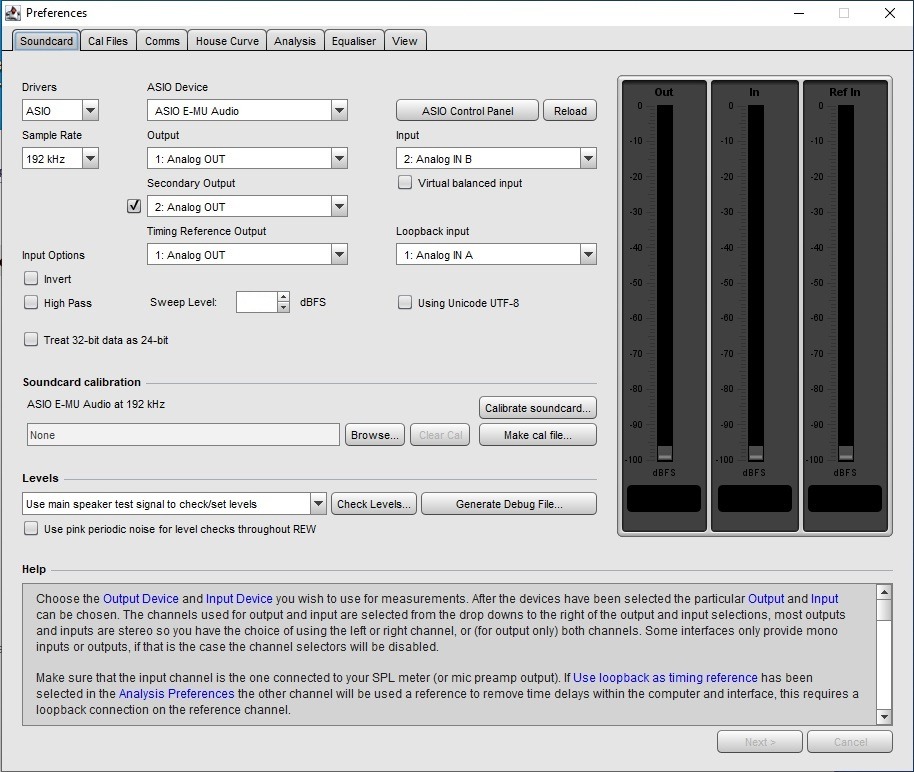This screenshot has height=772, width=914.
Task: Click 'ASIO E-MU Audio at 192 kHz' text
Action: [x=96, y=404]
